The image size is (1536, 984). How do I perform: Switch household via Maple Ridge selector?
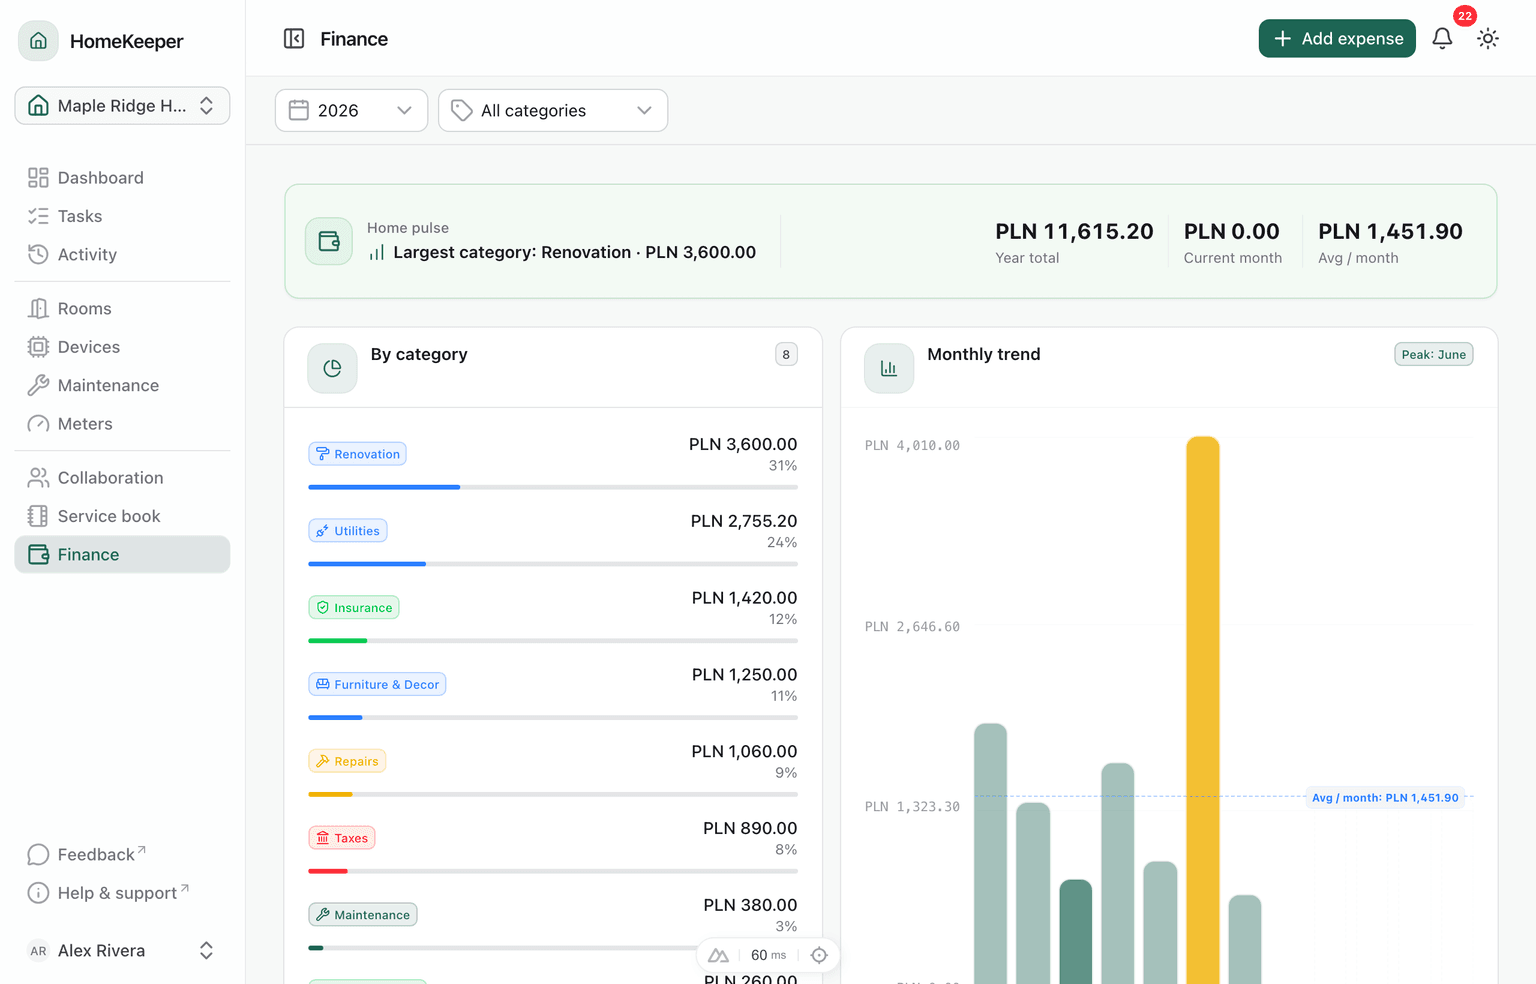(122, 106)
